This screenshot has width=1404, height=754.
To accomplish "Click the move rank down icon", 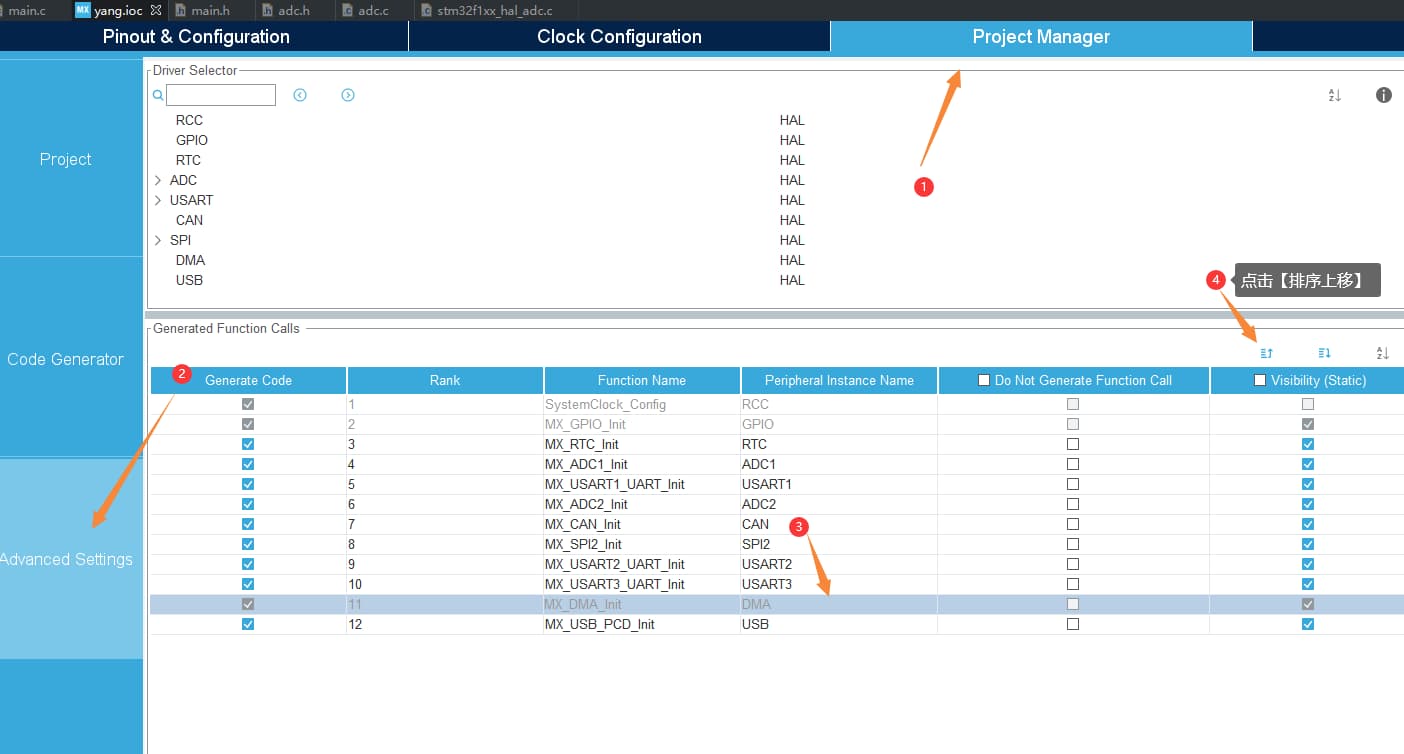I will (1324, 353).
